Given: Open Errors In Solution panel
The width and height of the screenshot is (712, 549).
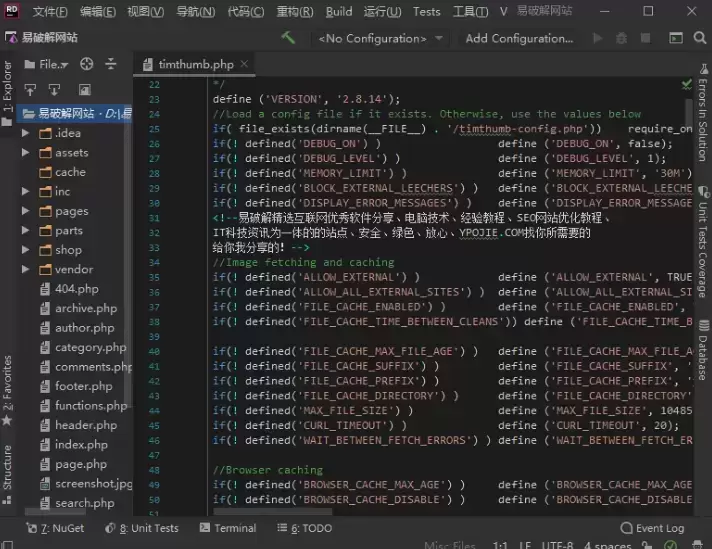Looking at the screenshot, I should [703, 114].
